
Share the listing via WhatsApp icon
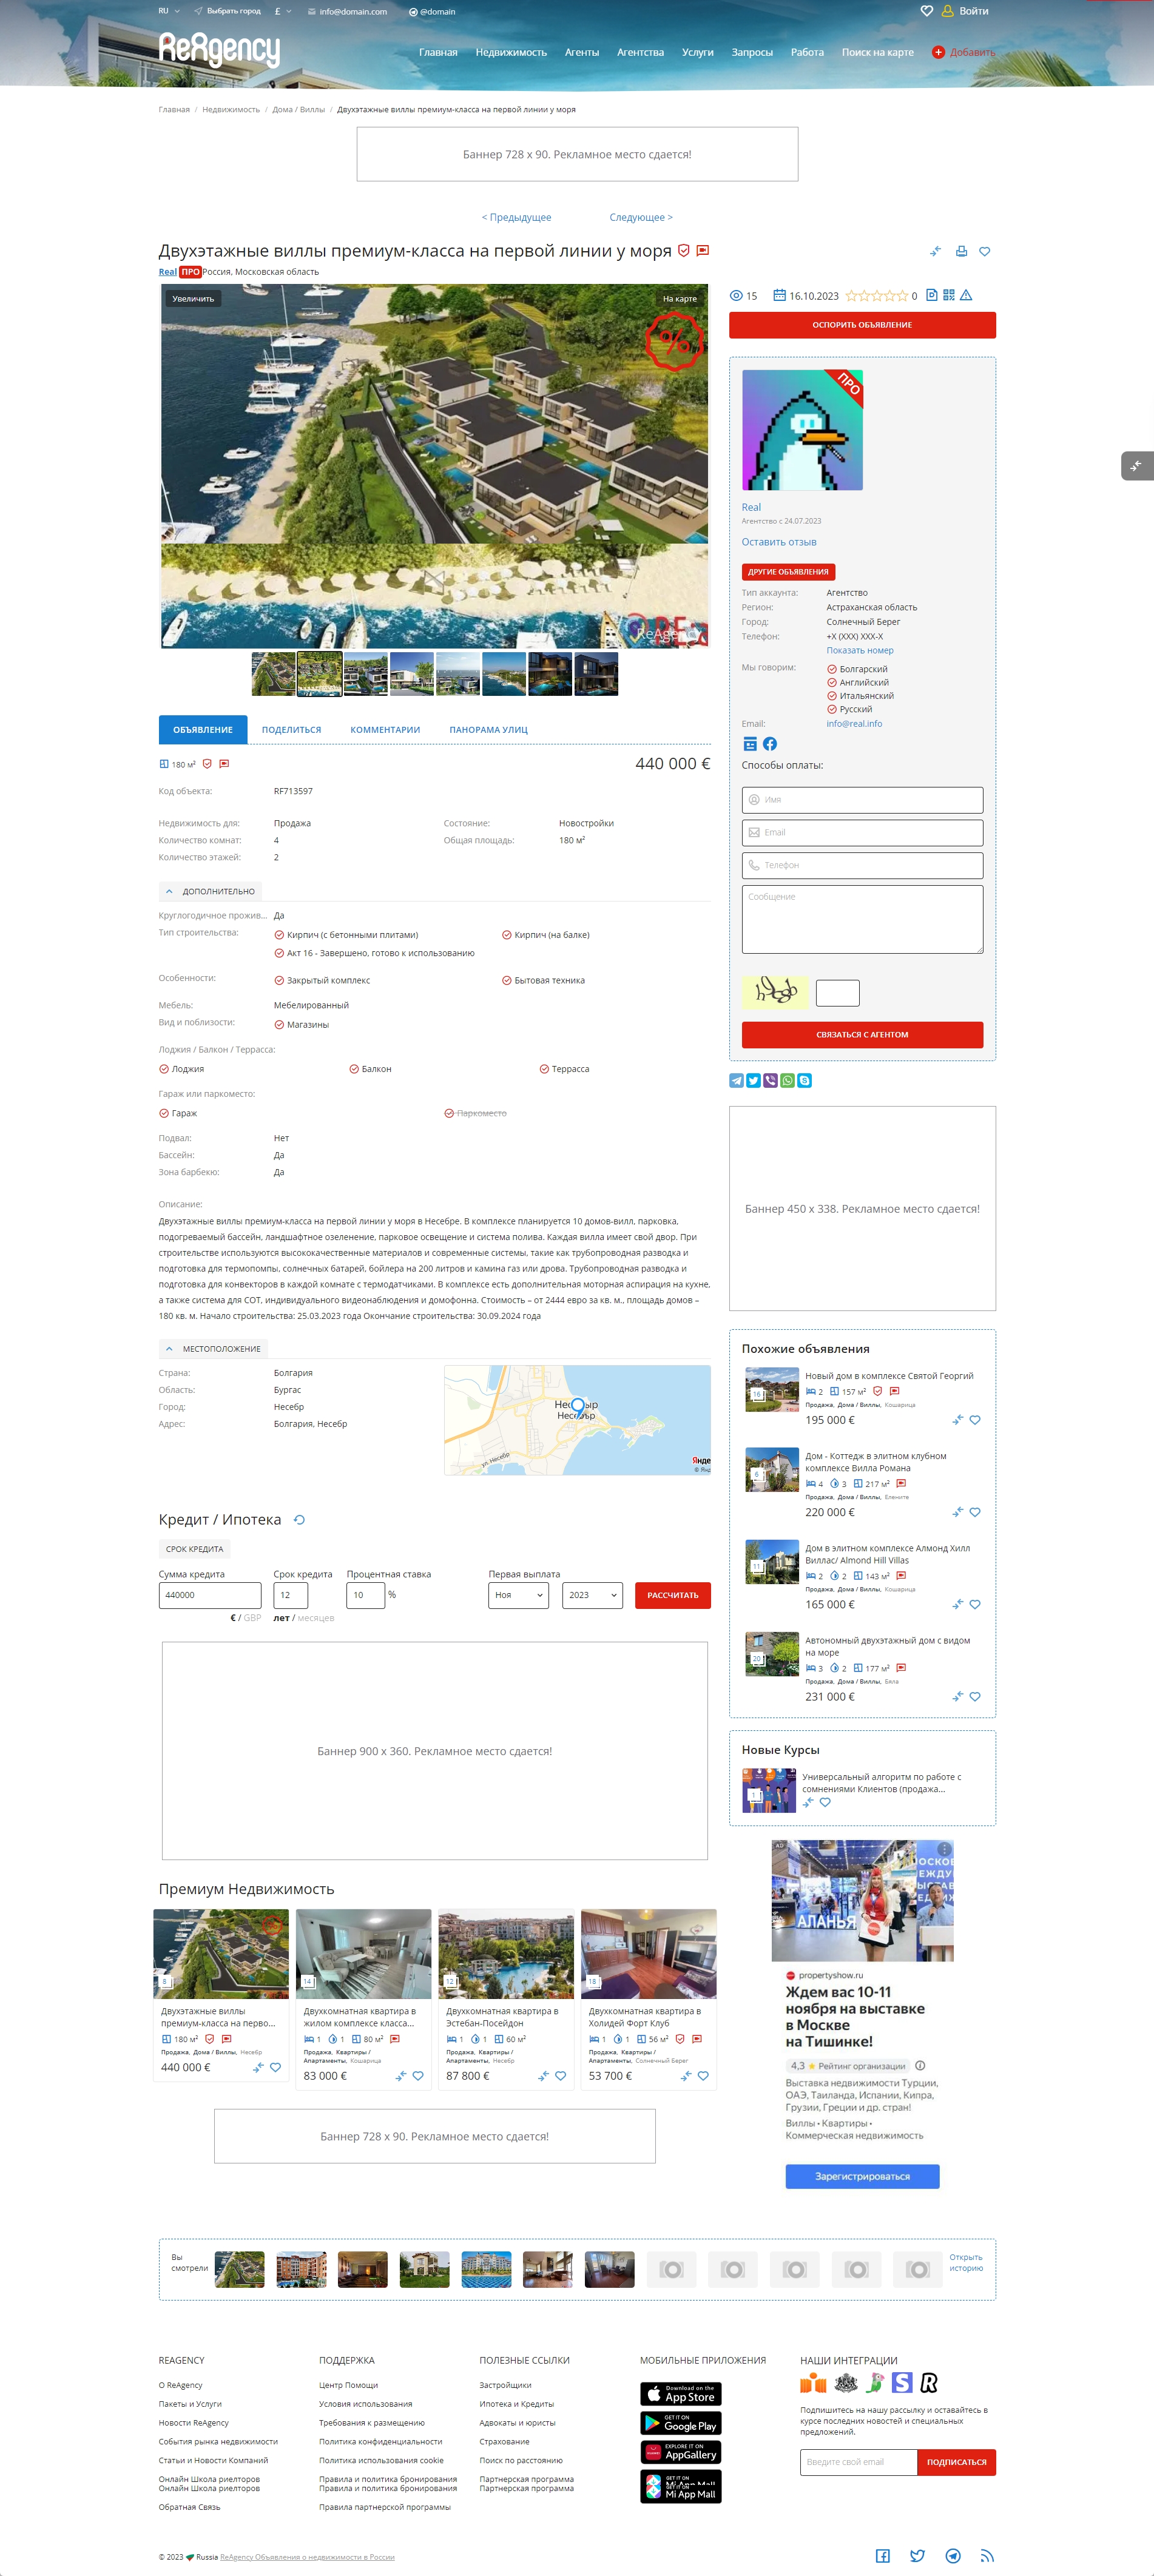click(787, 1081)
